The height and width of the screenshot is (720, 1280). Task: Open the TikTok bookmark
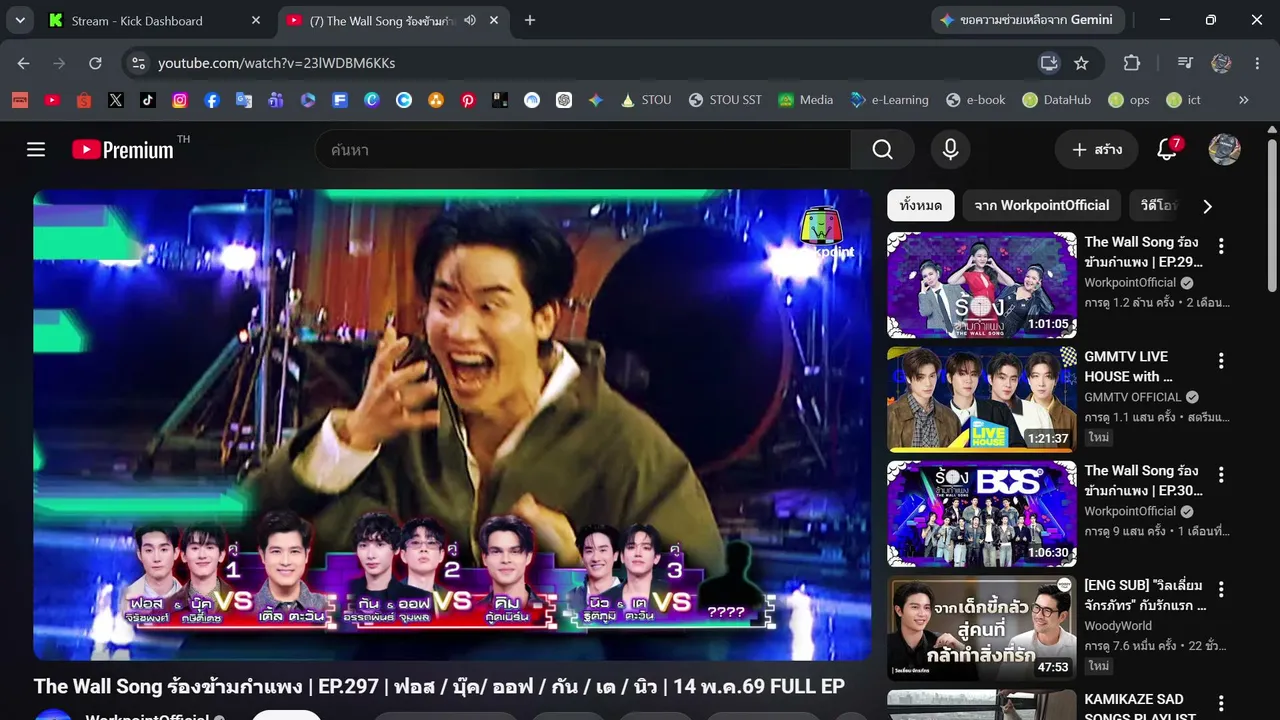(148, 100)
